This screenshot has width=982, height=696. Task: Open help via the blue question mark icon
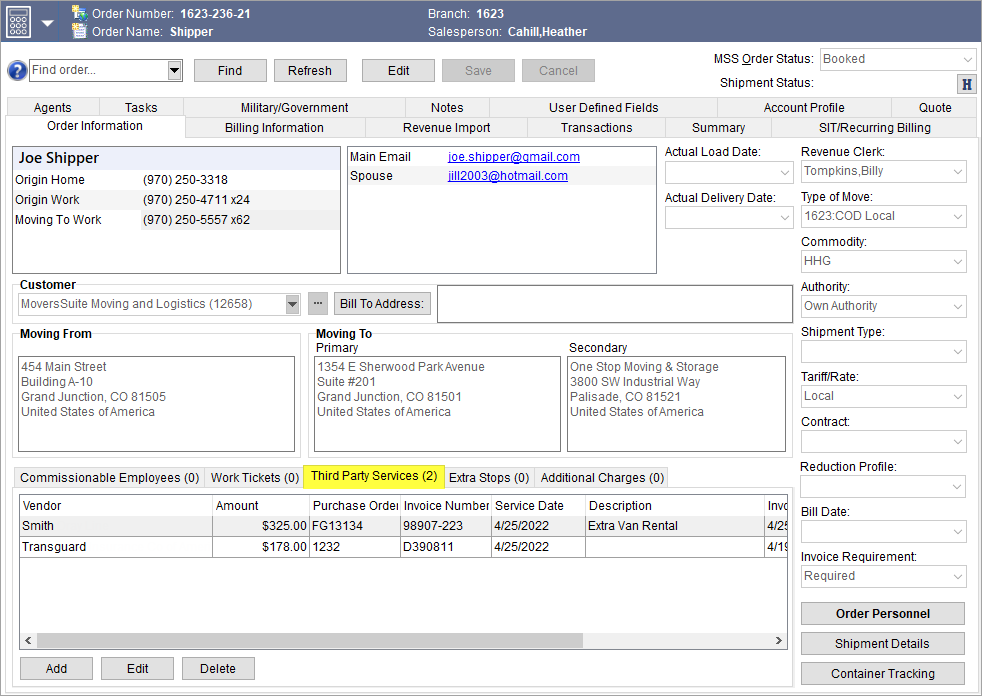tap(16, 70)
